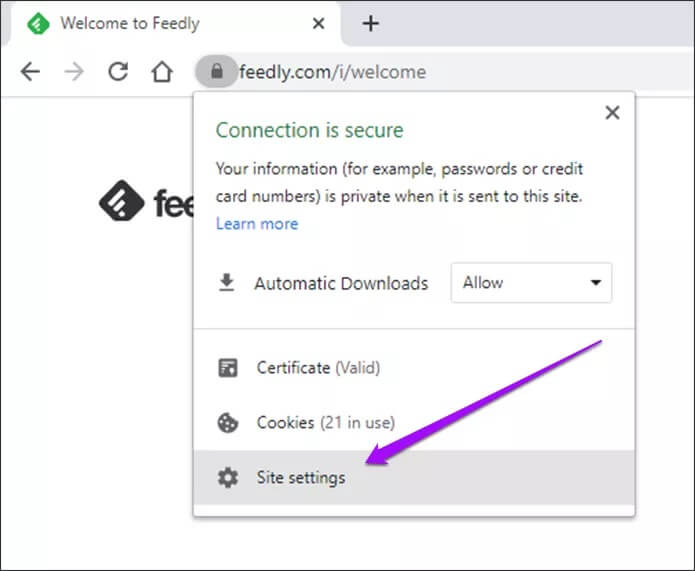
Task: Open the Automatic Downloads Allow dropdown
Action: pos(531,283)
